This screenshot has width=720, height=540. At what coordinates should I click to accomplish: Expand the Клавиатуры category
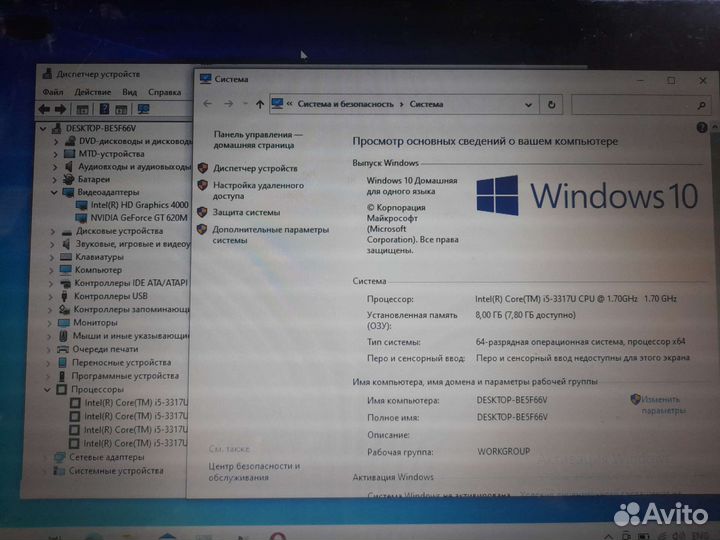click(x=51, y=257)
